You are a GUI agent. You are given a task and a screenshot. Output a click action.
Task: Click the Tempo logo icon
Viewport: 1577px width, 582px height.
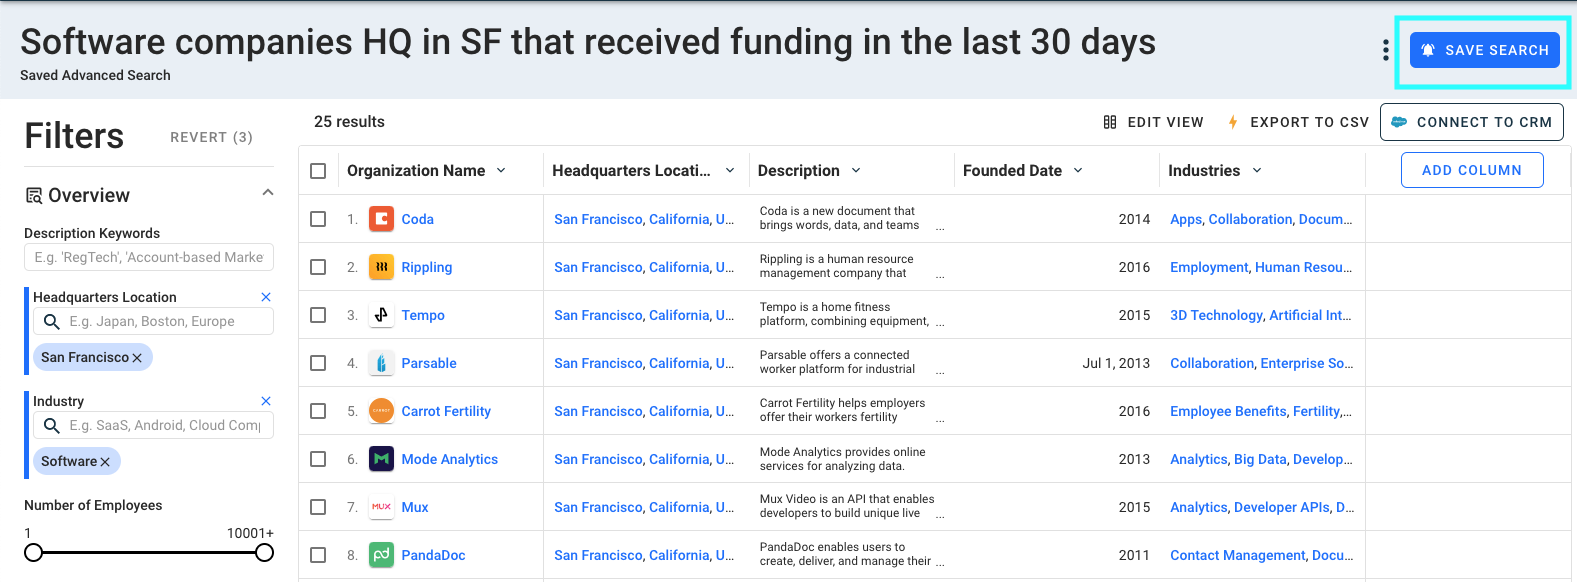pos(381,315)
